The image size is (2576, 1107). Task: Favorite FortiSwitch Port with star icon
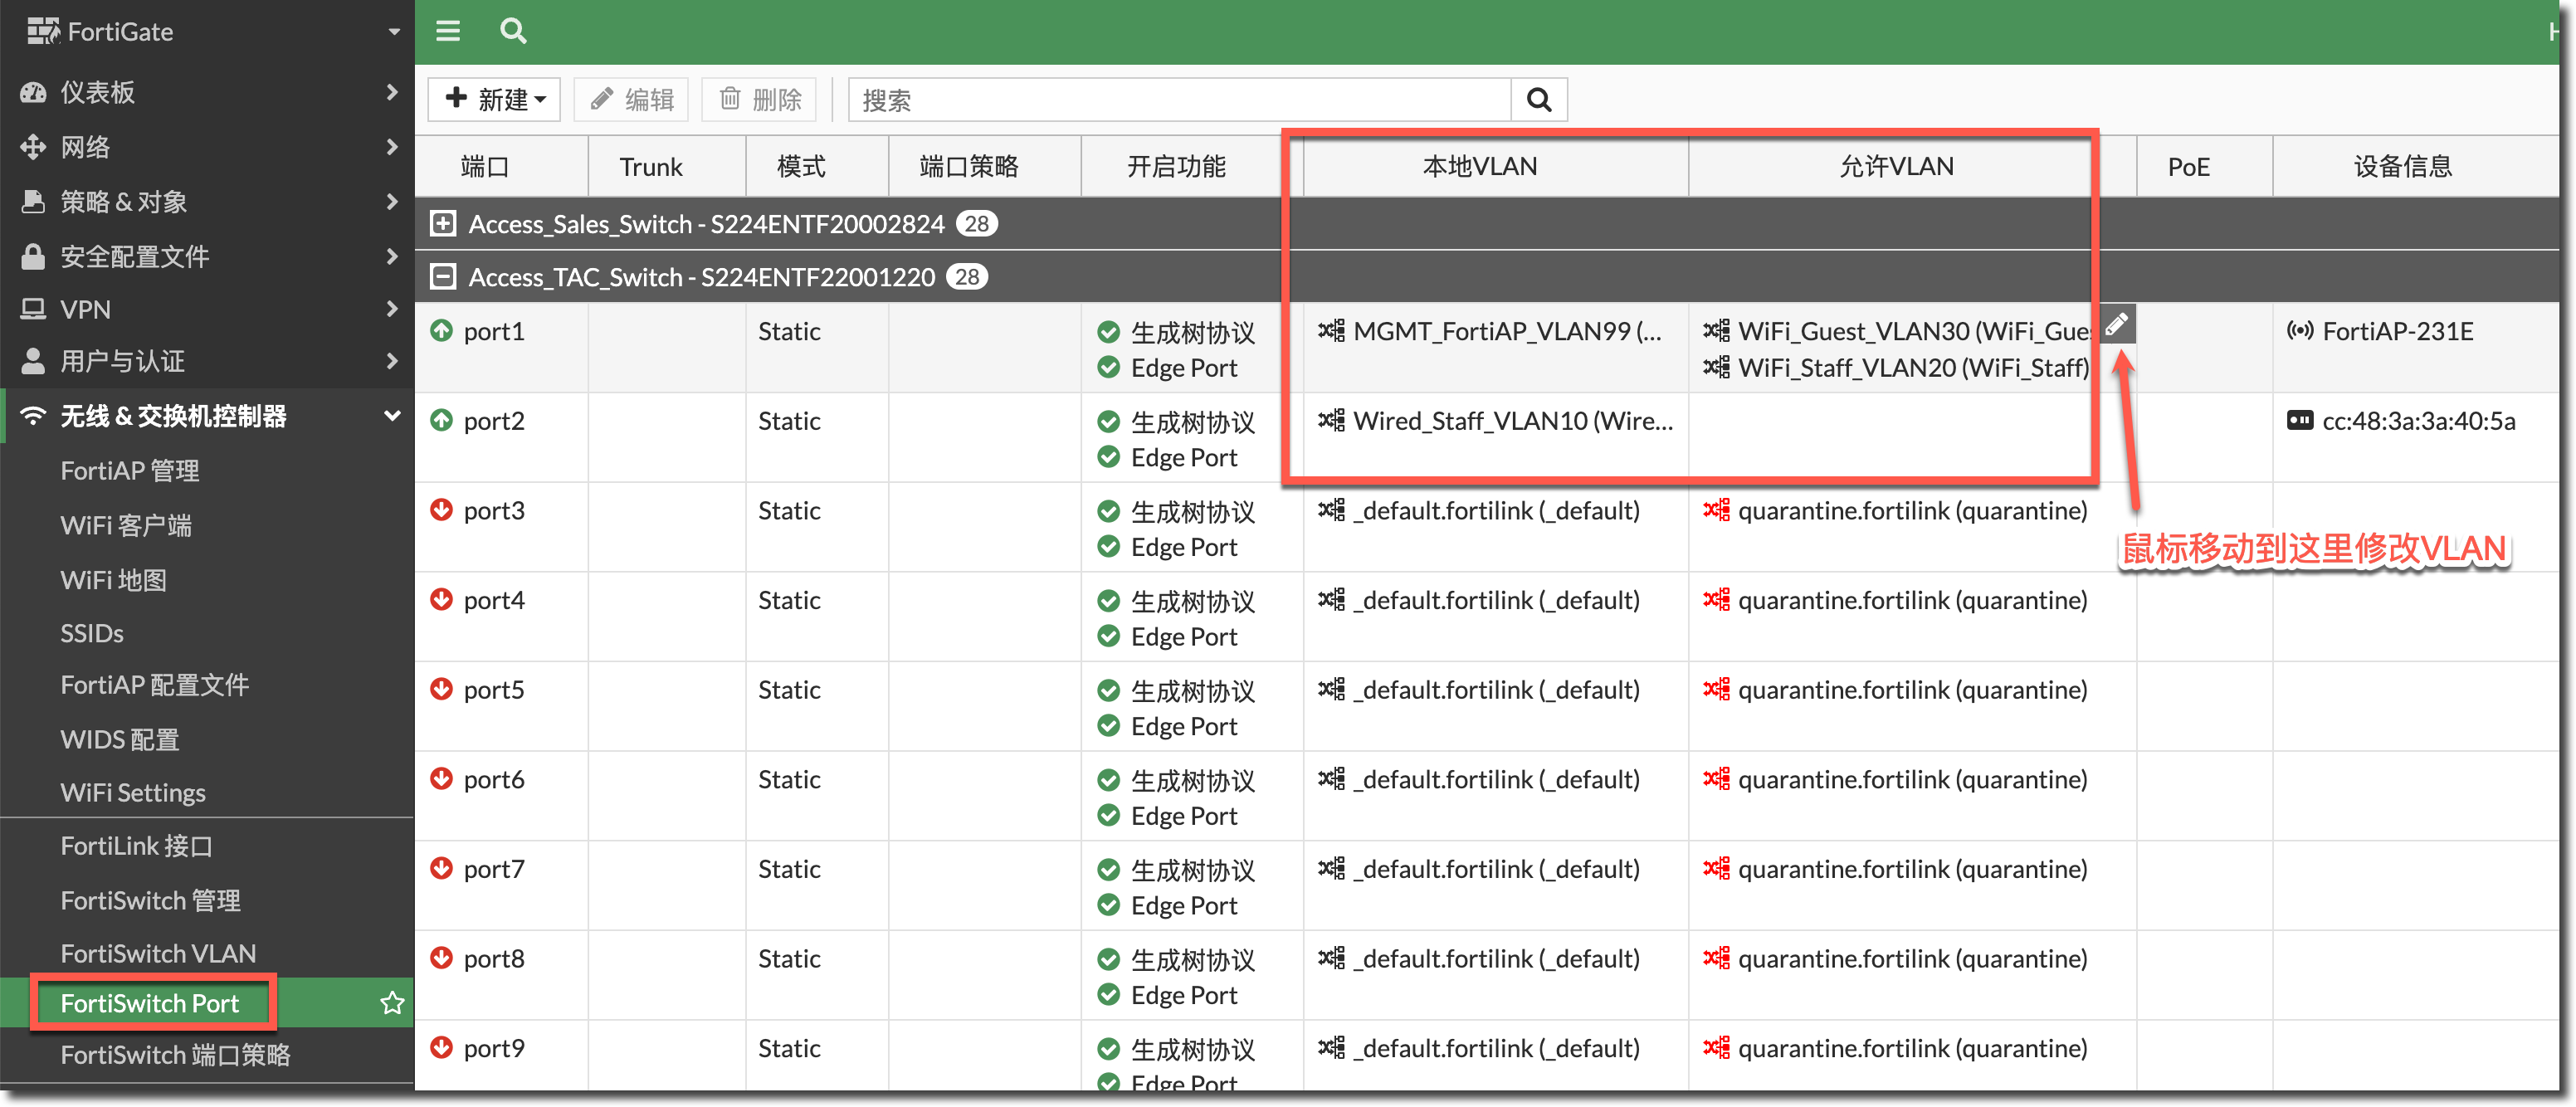click(x=392, y=1003)
